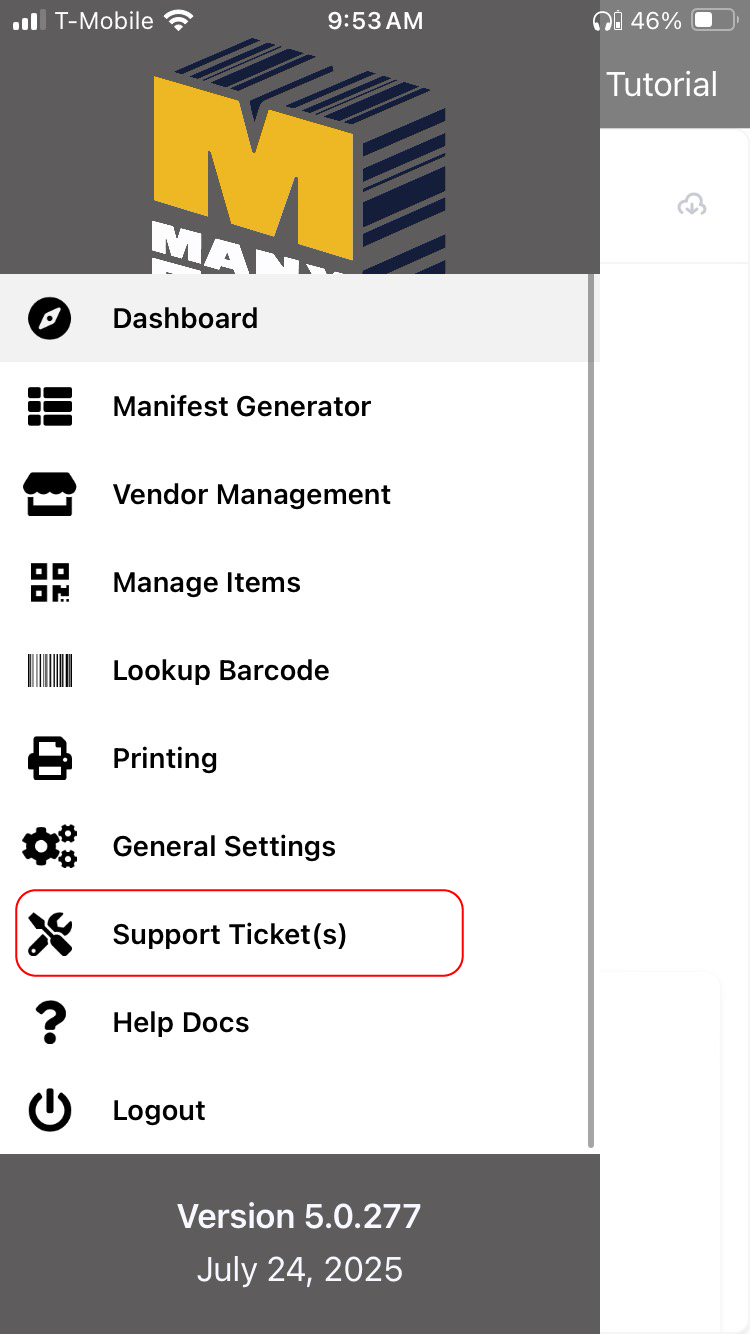The image size is (750, 1334).
Task: Tap the Vendor Management storefront icon
Action: click(50, 495)
